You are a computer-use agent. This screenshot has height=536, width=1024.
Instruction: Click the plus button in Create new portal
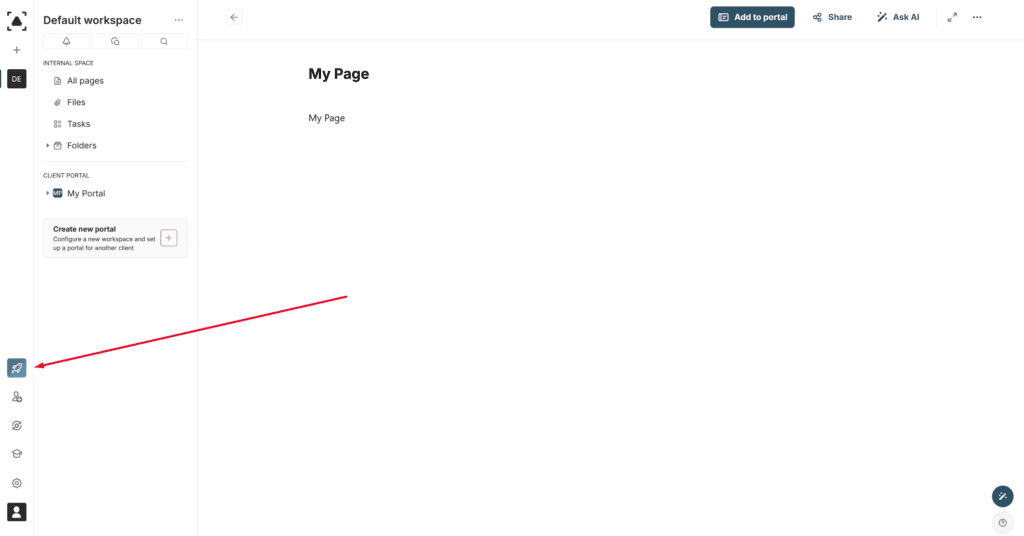click(168, 238)
